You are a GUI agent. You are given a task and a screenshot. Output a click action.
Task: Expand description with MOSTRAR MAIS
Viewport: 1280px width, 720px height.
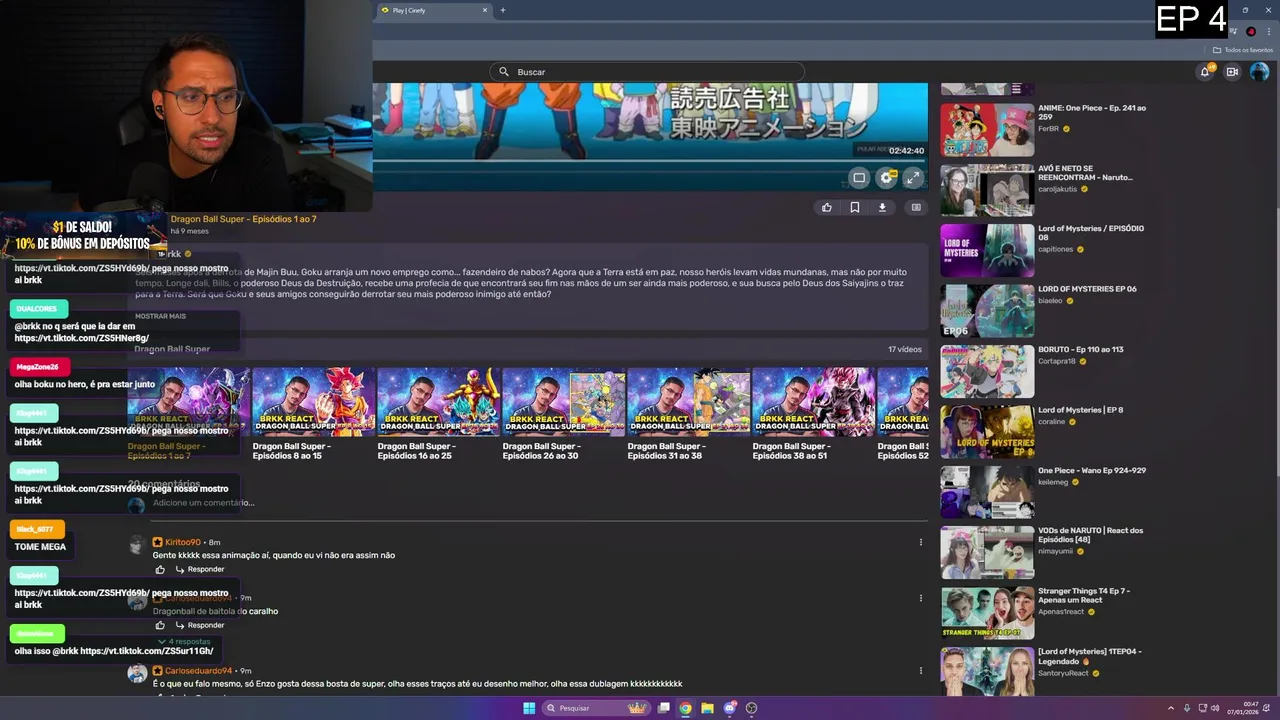[x=161, y=316]
